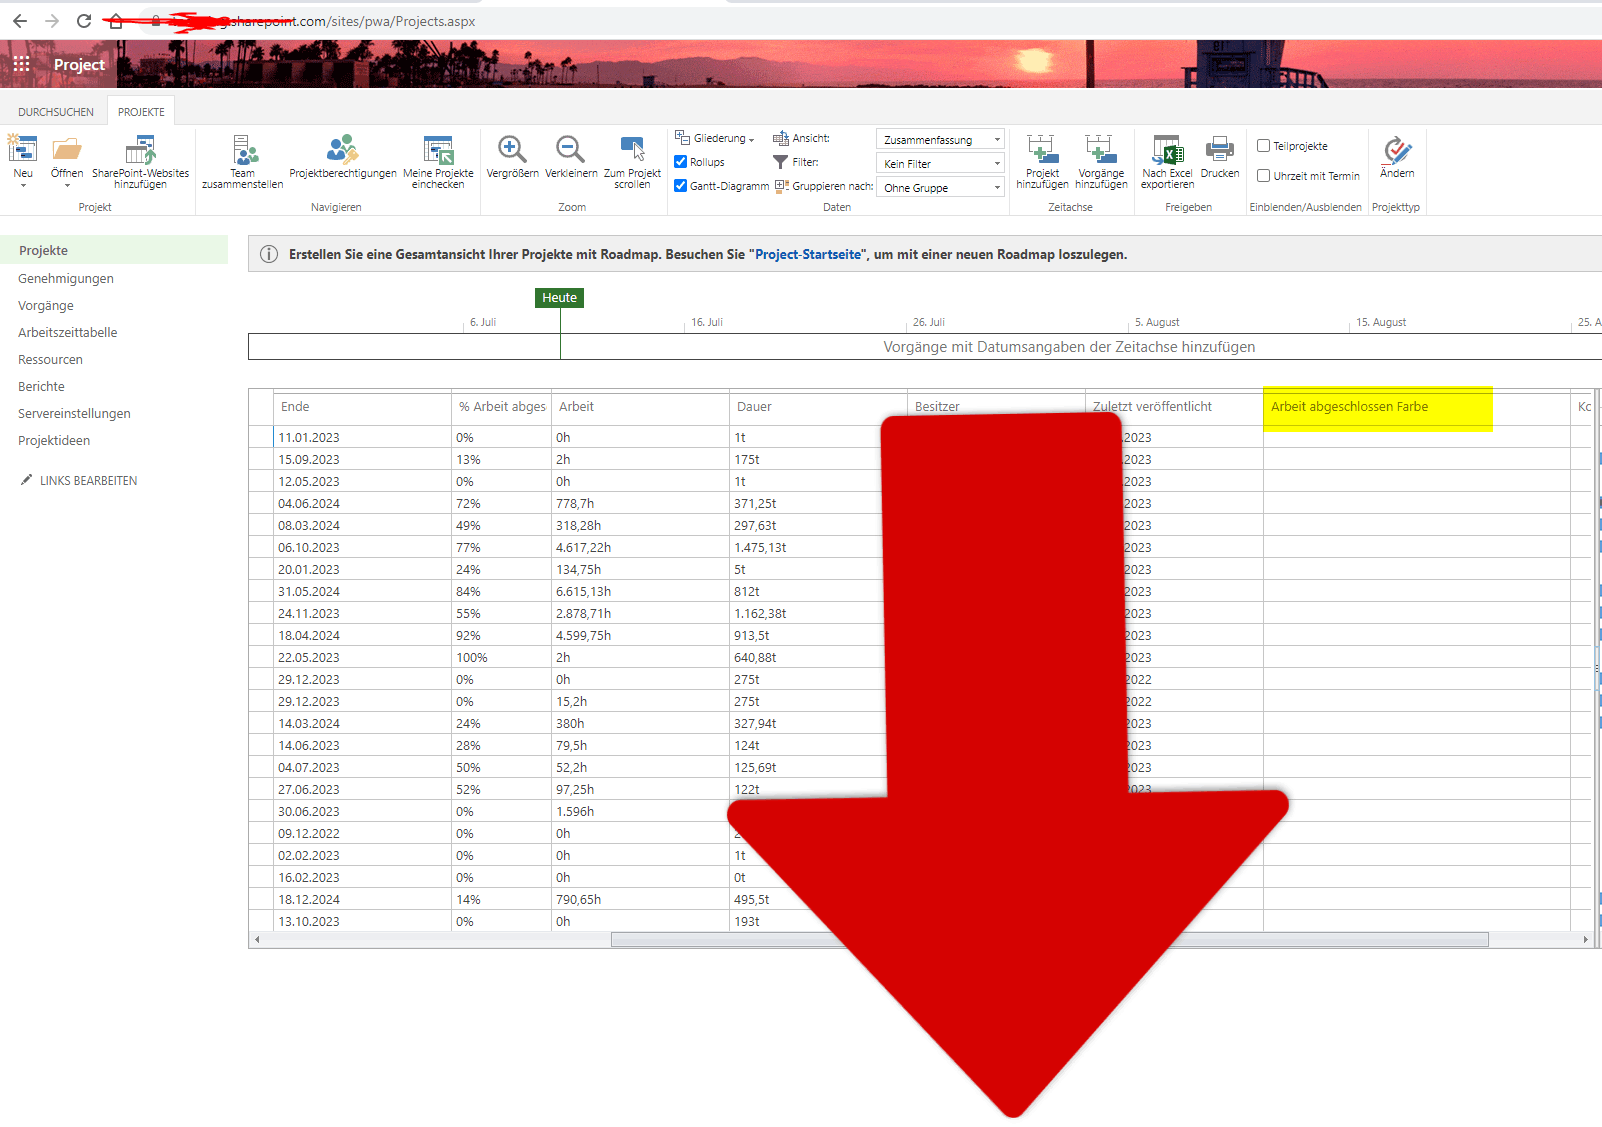
Task: Go back with browser arrow
Action: [x=20, y=21]
